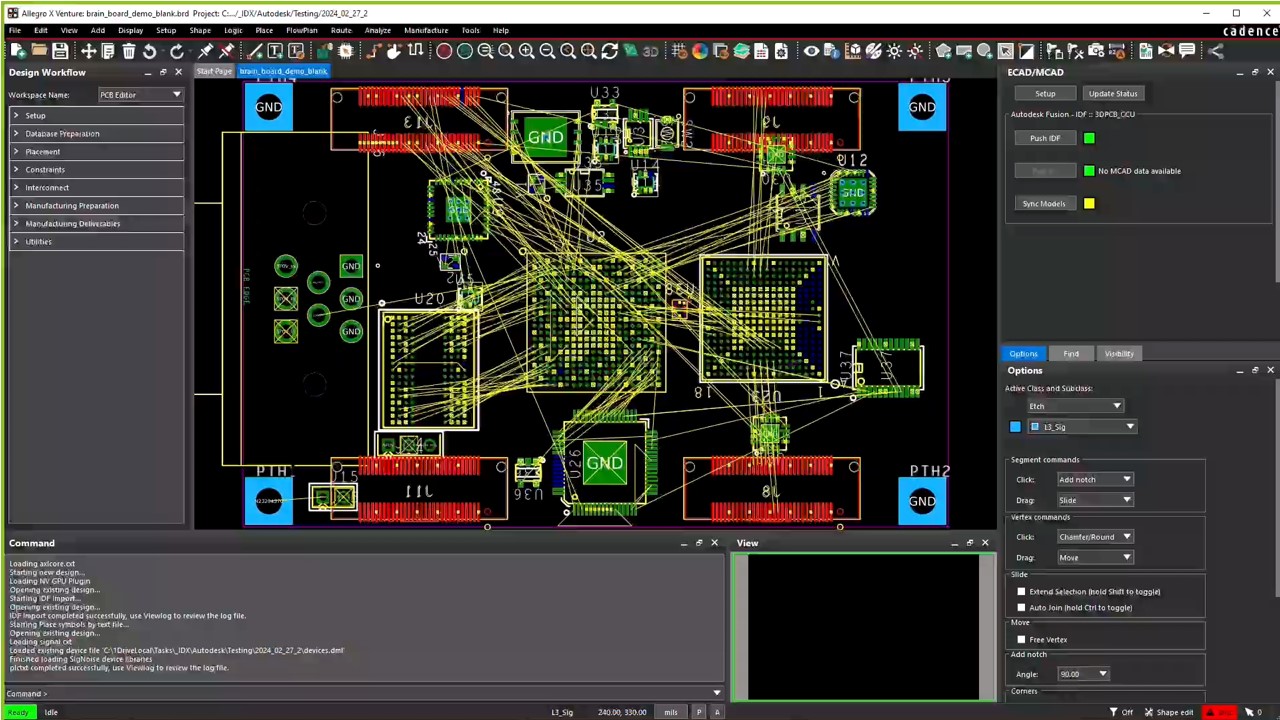Select the Zoom In tool
1280x720 pixels.
526,51
